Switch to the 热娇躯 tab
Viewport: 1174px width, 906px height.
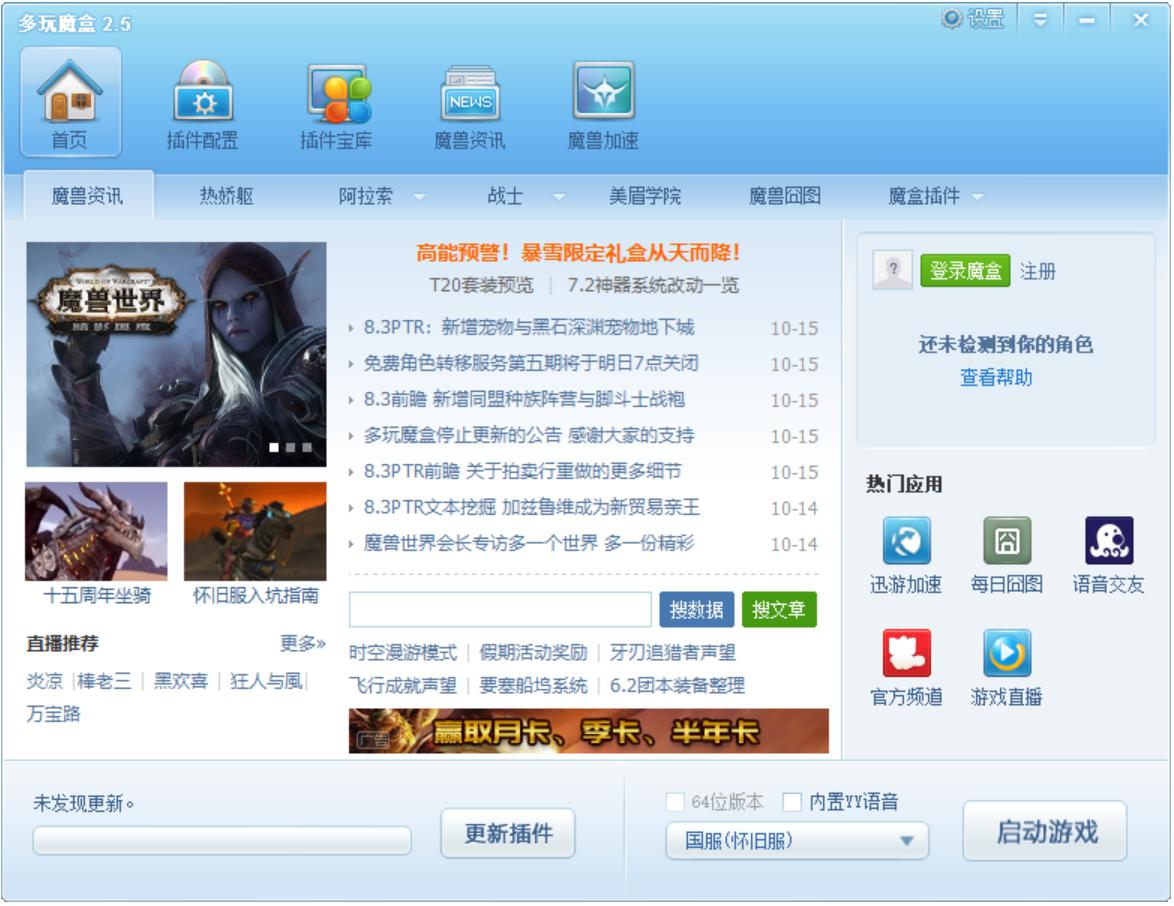226,196
